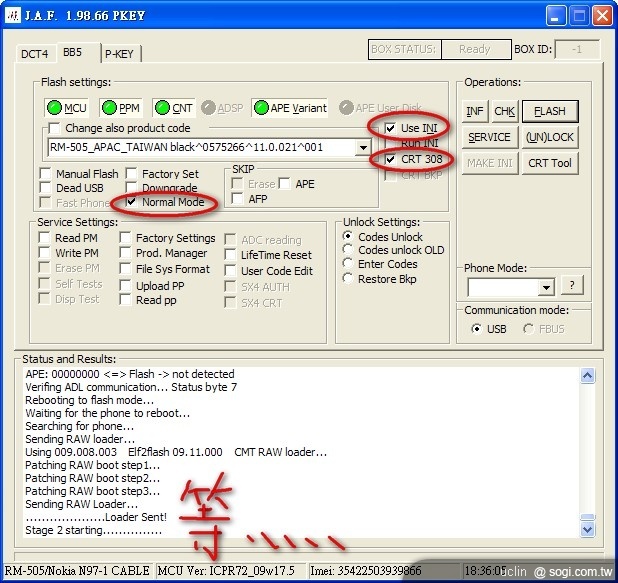Tick Factory Settings in Service Settings
This screenshot has height=583, width=618.
click(125, 238)
